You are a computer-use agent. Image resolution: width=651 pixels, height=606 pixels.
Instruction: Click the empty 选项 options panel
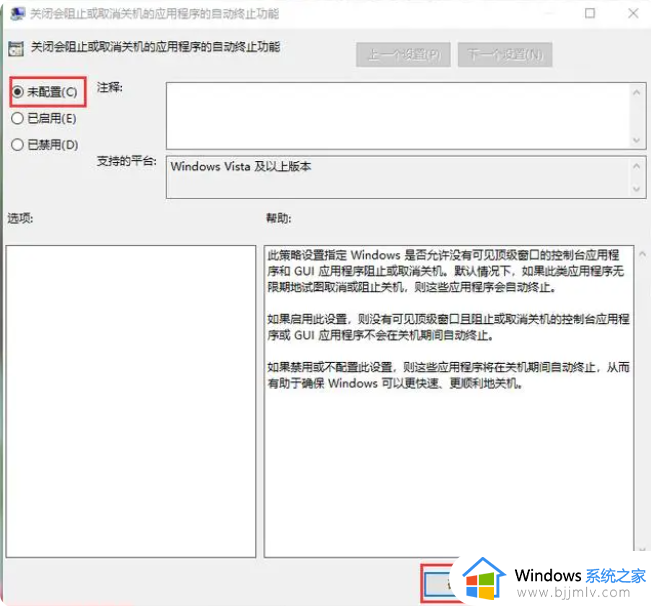click(131, 401)
